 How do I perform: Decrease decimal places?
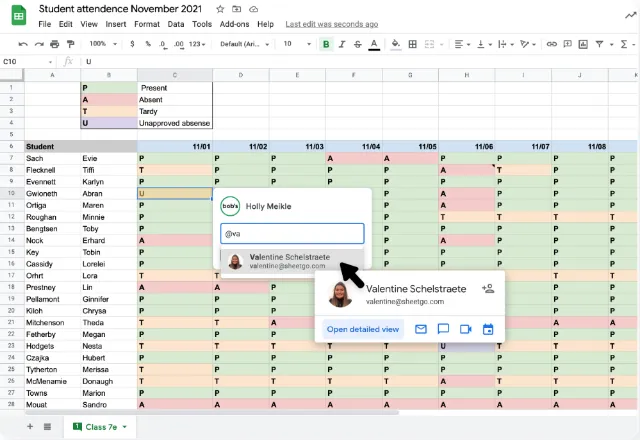(163, 44)
